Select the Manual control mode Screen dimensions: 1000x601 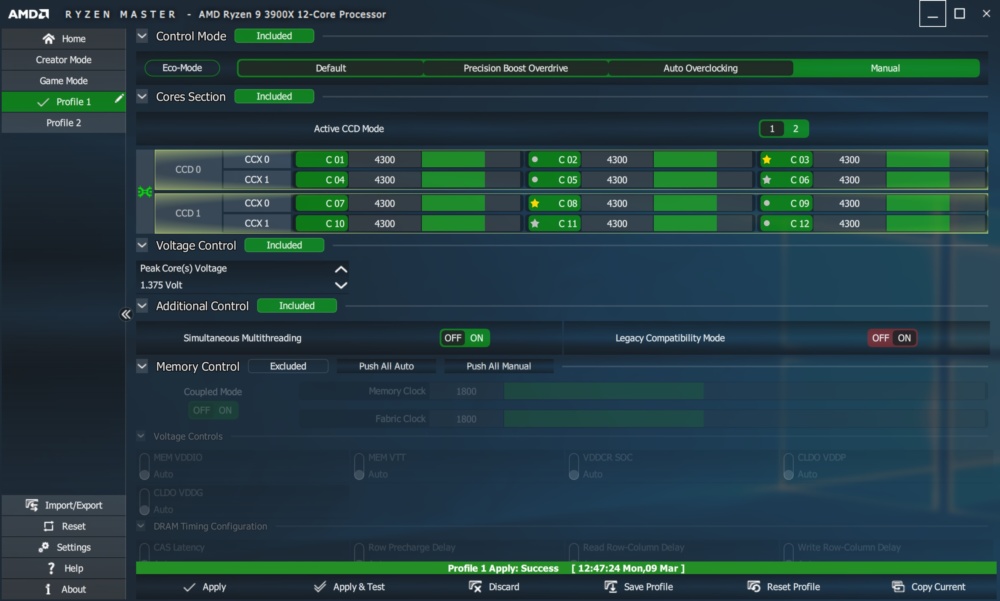[886, 68]
